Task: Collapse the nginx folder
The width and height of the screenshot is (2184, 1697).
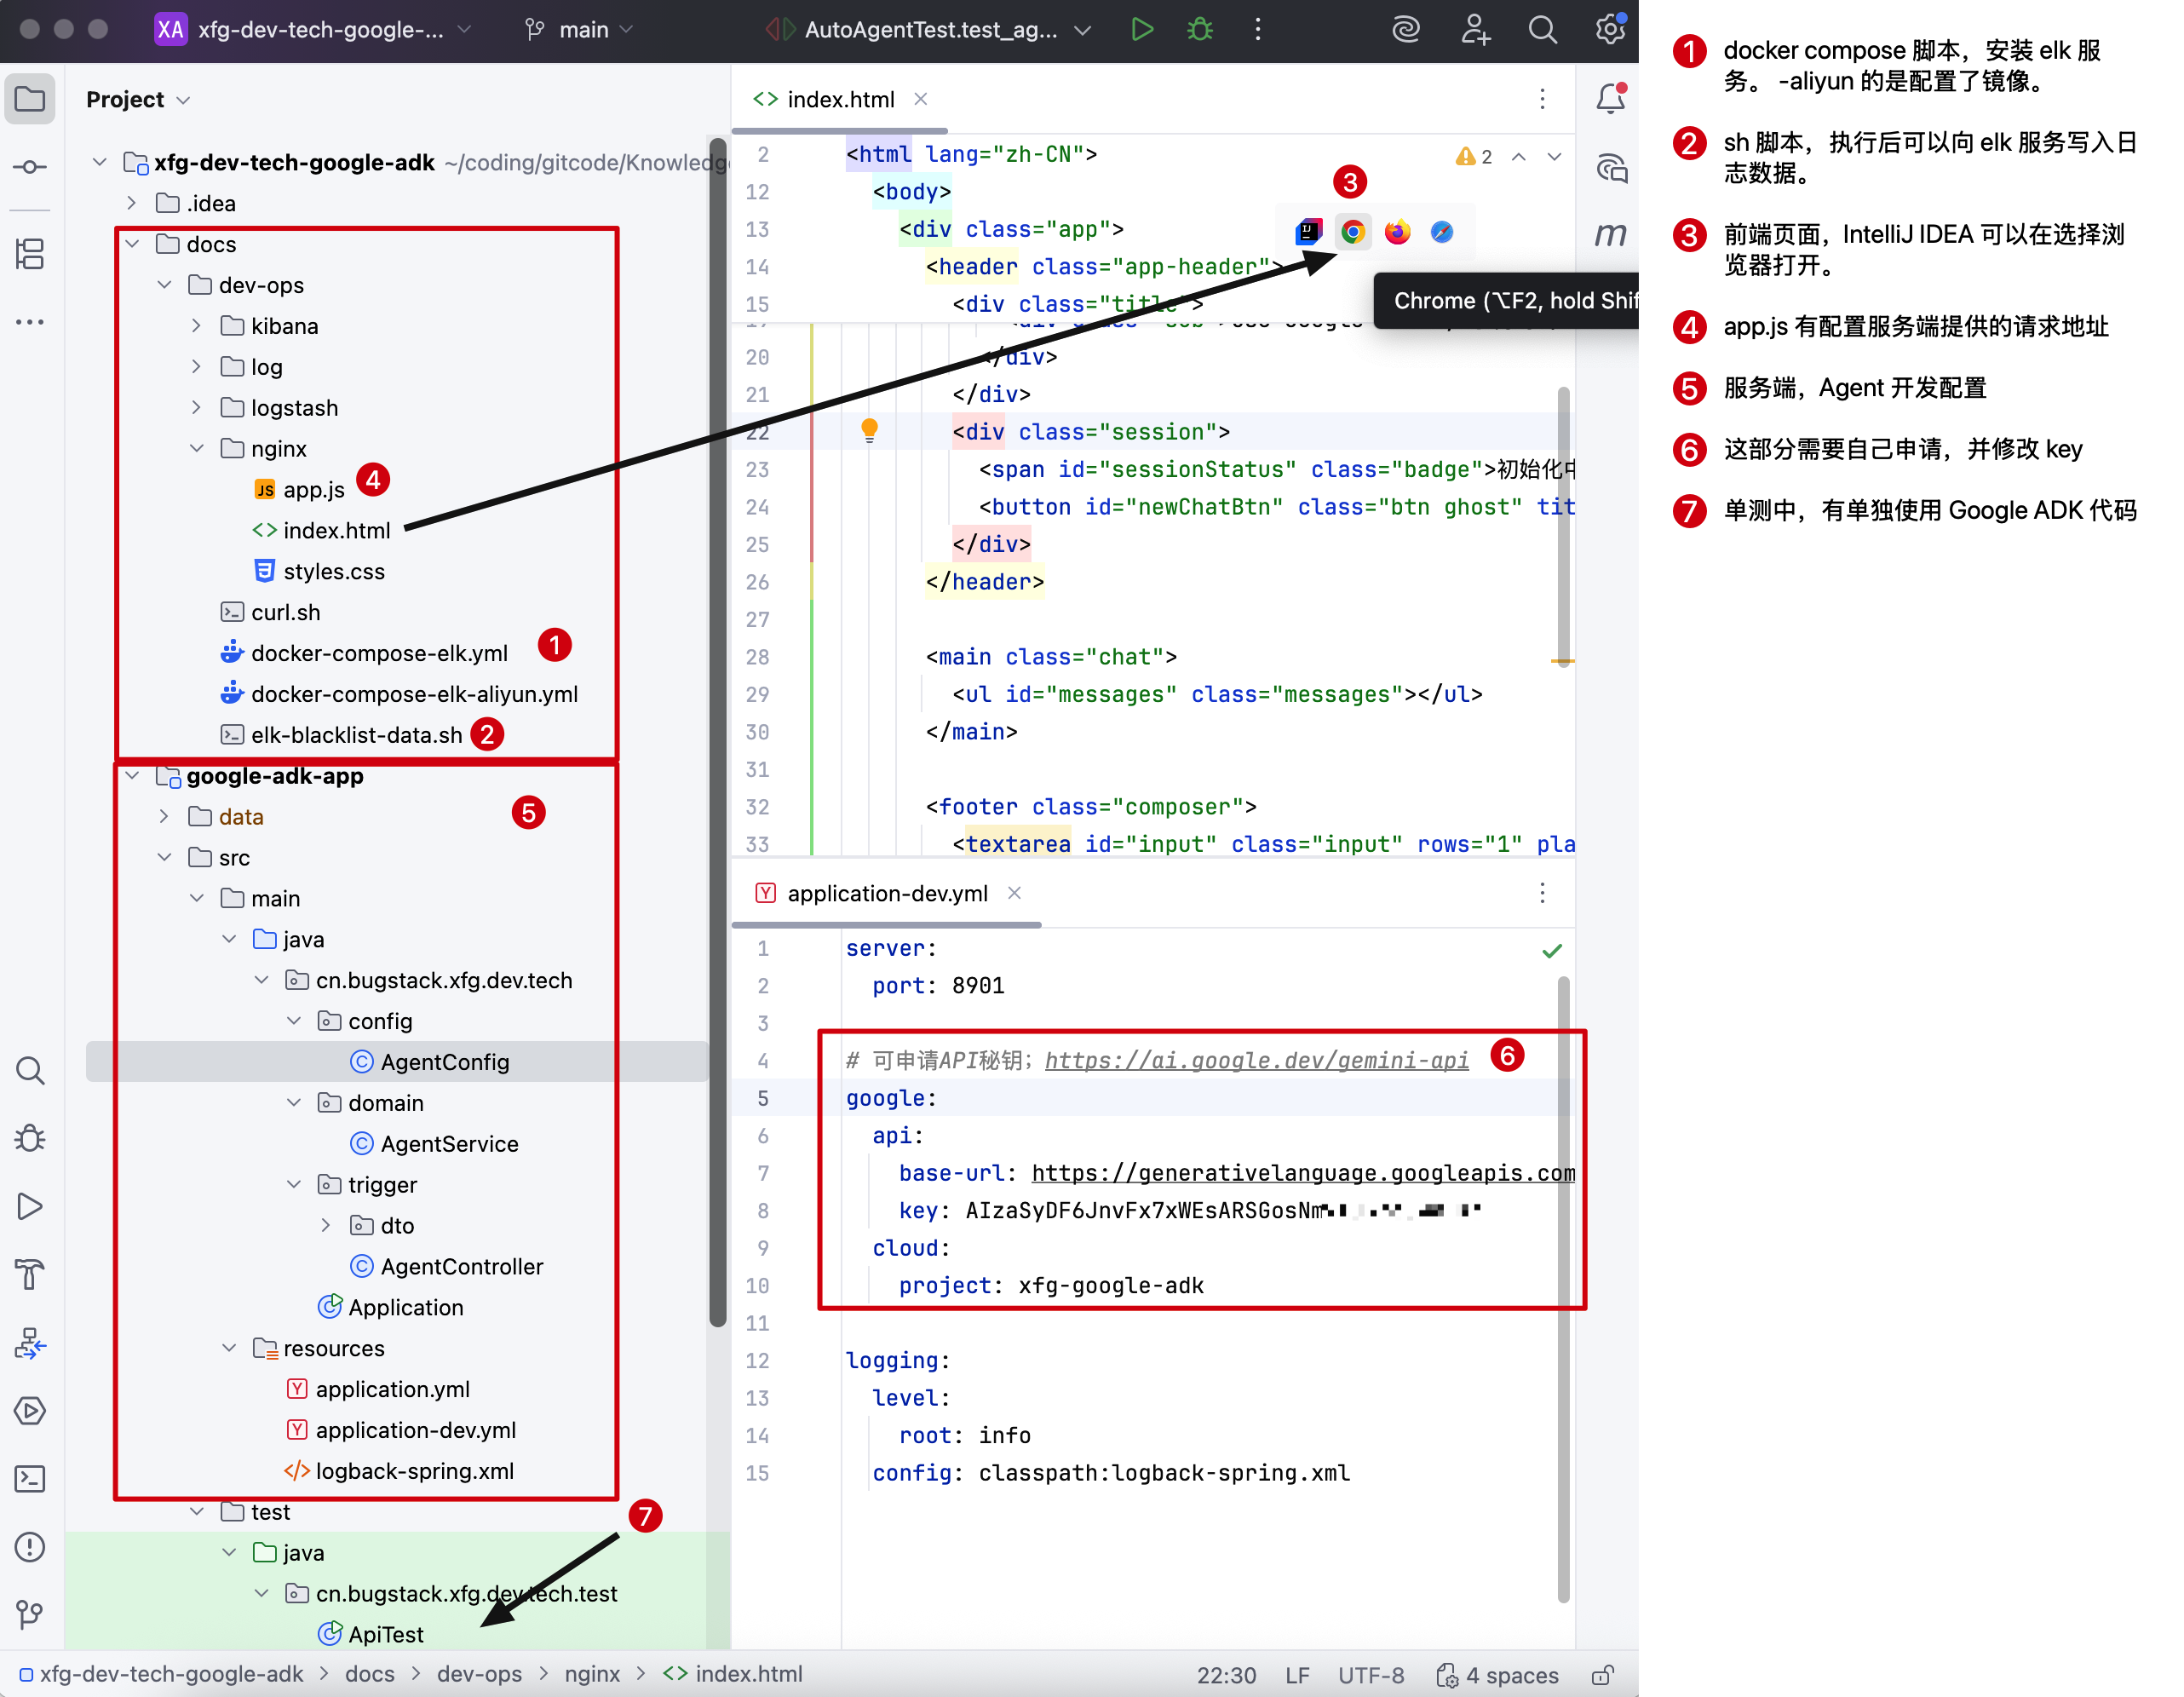Action: 197,448
